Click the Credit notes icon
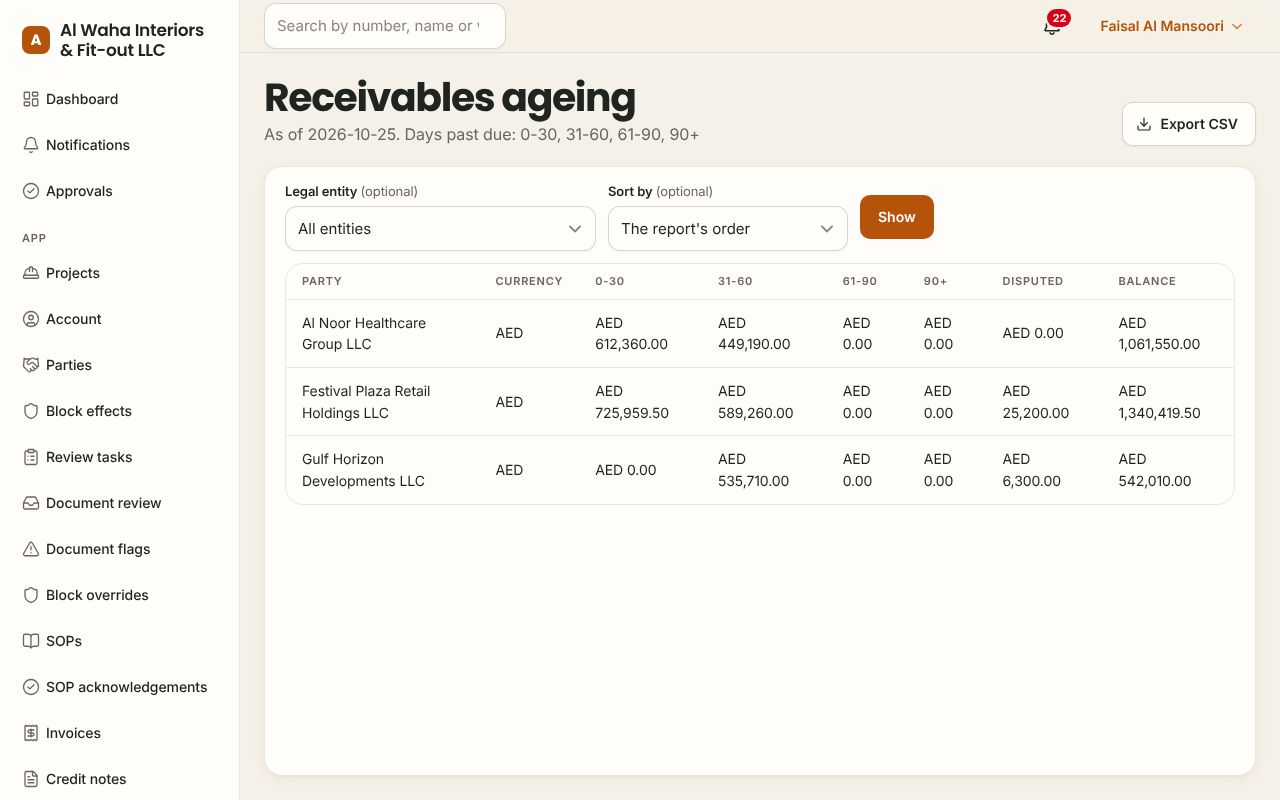This screenshot has height=800, width=1280. coord(31,779)
